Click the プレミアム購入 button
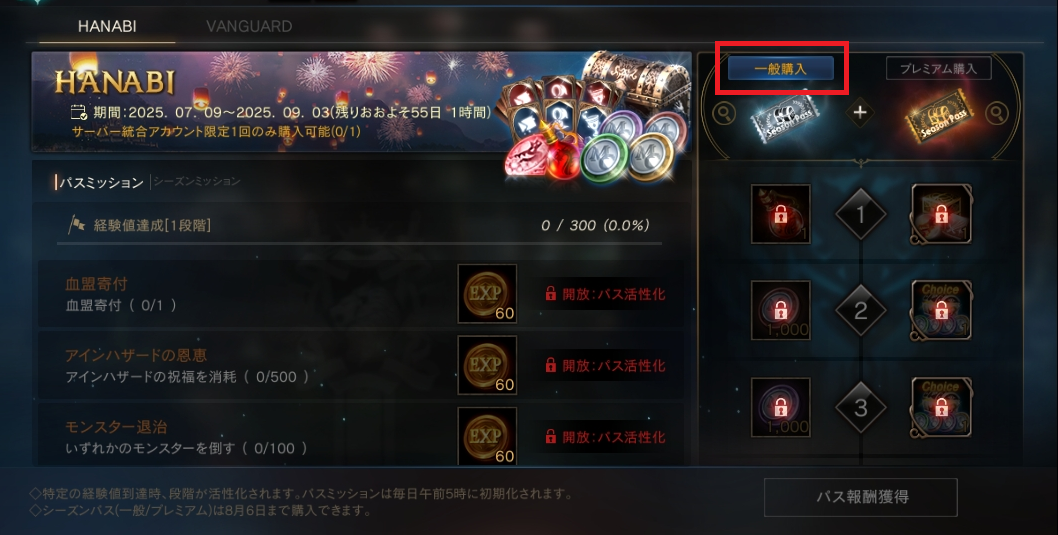This screenshot has width=1058, height=535. [x=939, y=69]
